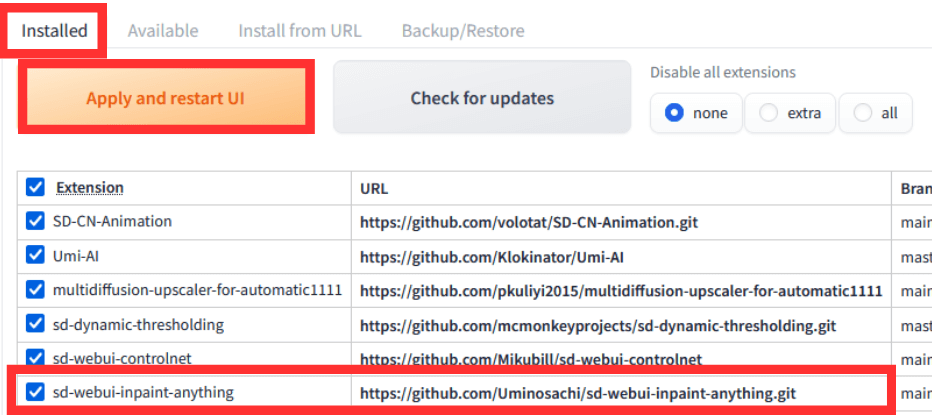Viewport: 932px width, 418px height.
Task: Open the Install from URL tab
Action: click(x=300, y=30)
